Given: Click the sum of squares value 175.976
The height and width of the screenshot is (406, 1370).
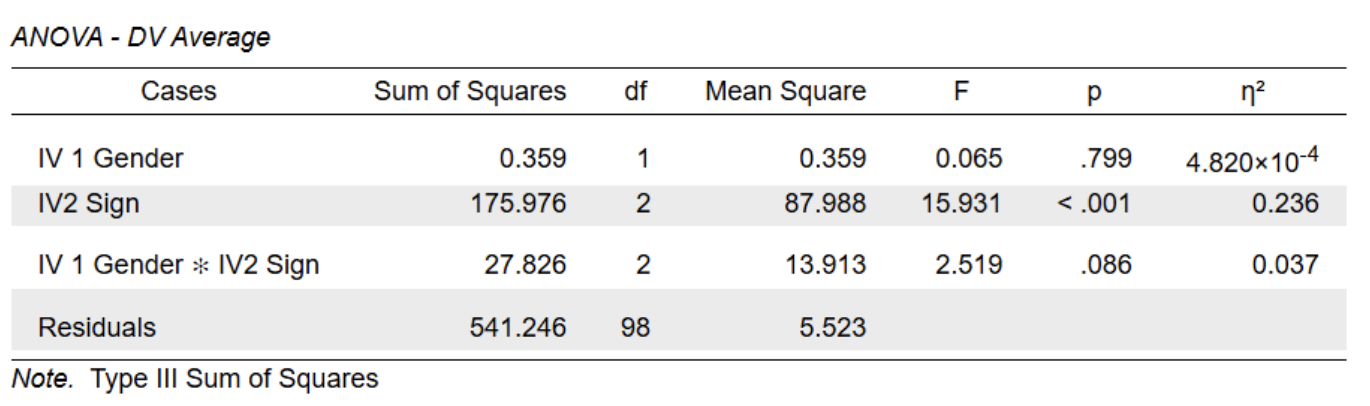Looking at the screenshot, I should pos(518,204).
